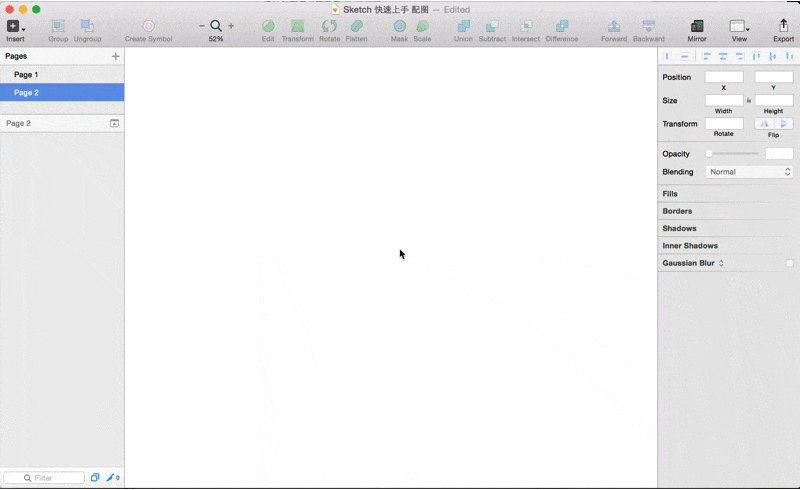Click the Export icon
800x490 pixels.
(783, 26)
